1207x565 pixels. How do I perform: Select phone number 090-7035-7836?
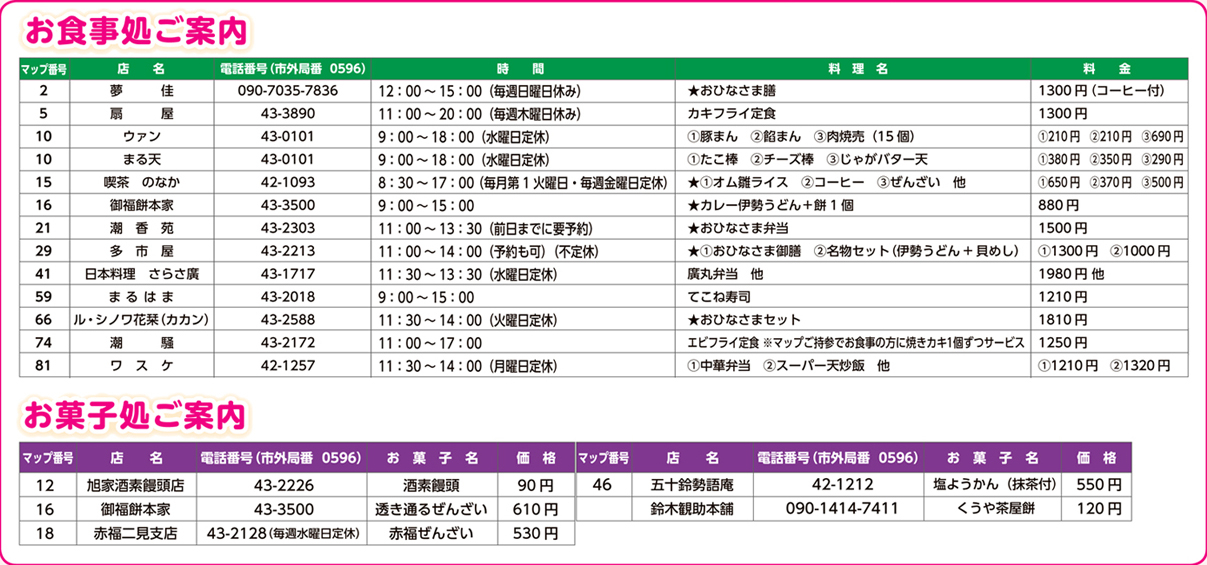click(288, 91)
